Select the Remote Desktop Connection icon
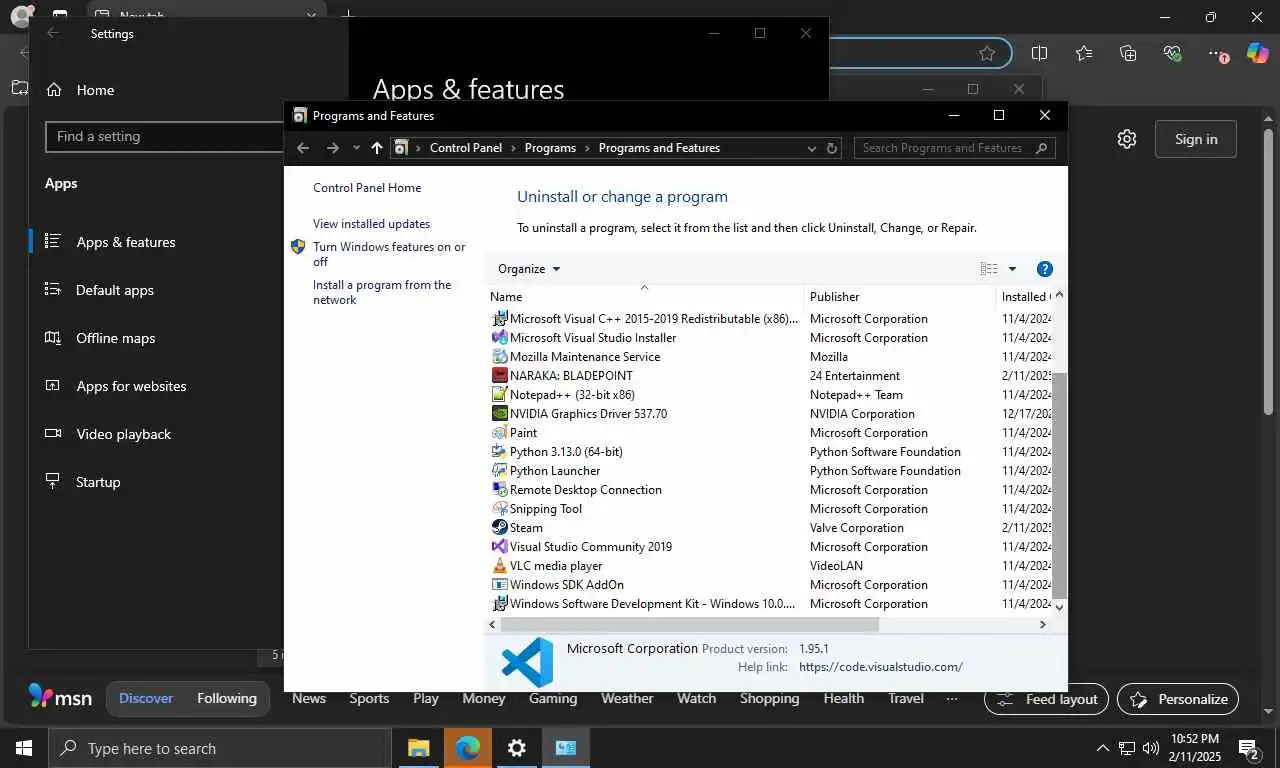 tap(500, 490)
